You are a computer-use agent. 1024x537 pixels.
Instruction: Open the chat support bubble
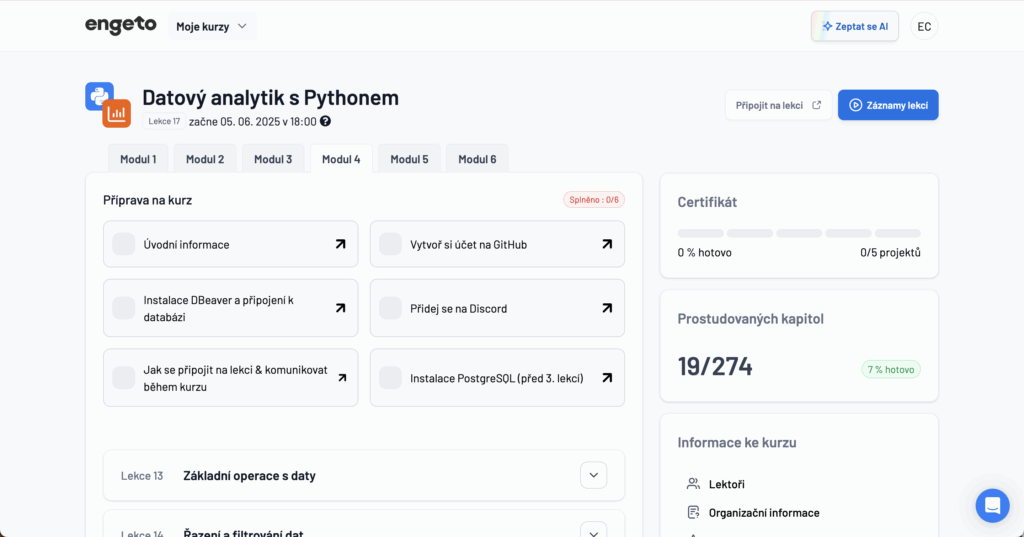click(993, 506)
